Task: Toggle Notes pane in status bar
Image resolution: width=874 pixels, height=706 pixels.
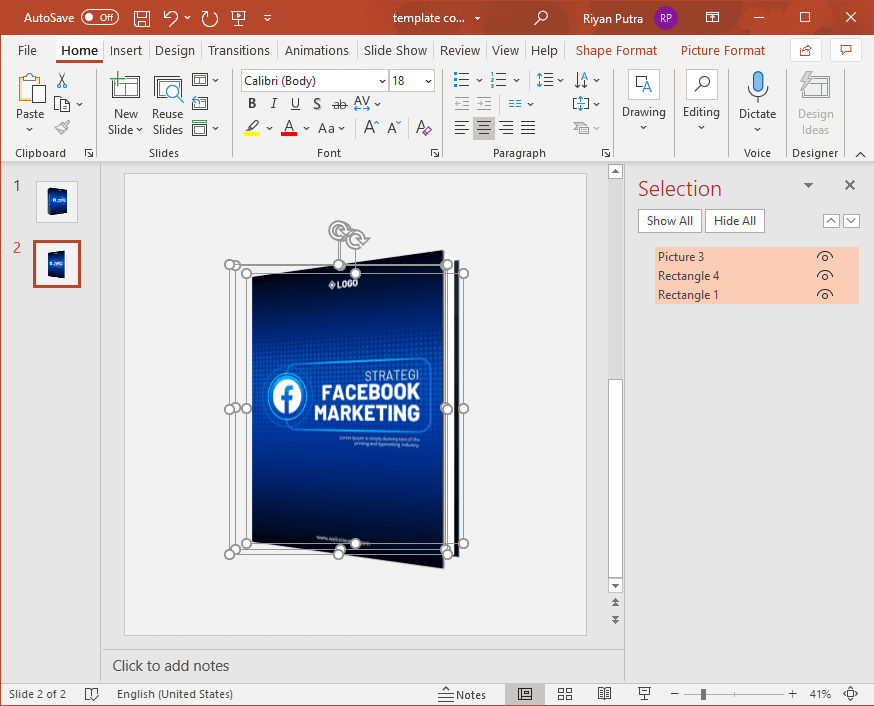Action: point(462,694)
